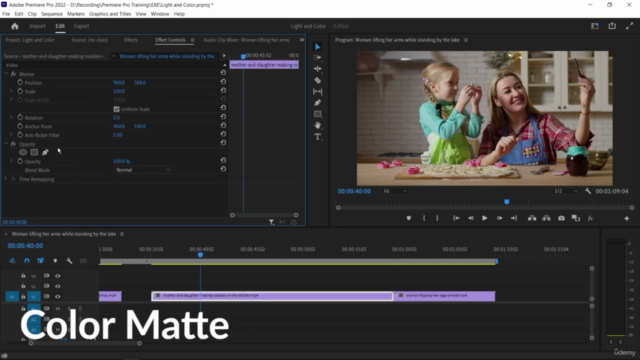This screenshot has width=640, height=360.
Task: Toggle Snap in timeline magnet icon
Action: 27,261
